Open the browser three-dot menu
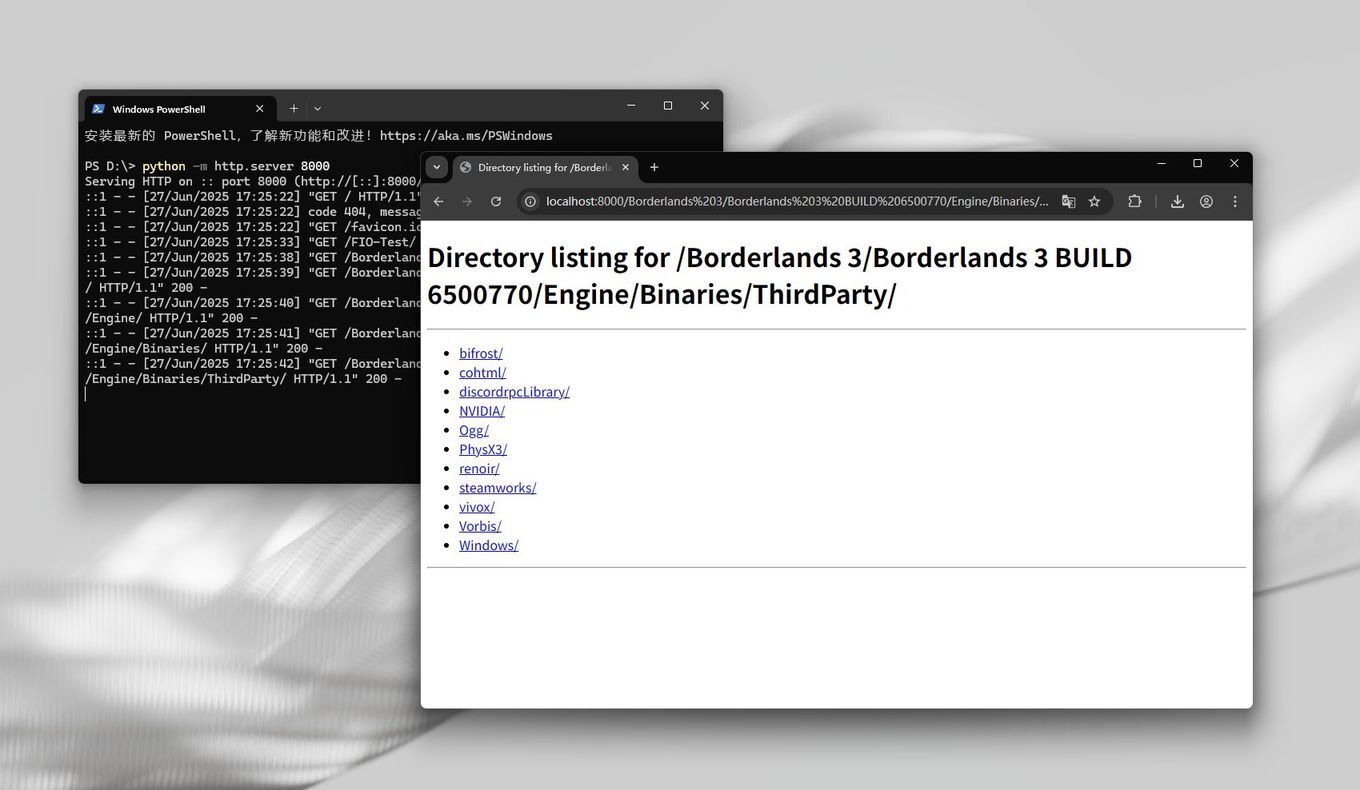Image resolution: width=1360 pixels, height=790 pixels. tap(1235, 201)
